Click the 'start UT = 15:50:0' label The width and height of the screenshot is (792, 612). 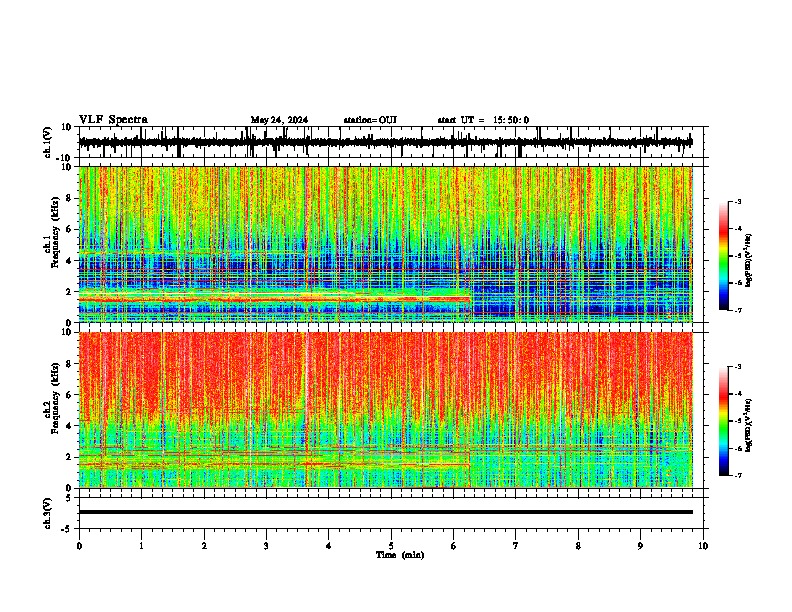483,120
